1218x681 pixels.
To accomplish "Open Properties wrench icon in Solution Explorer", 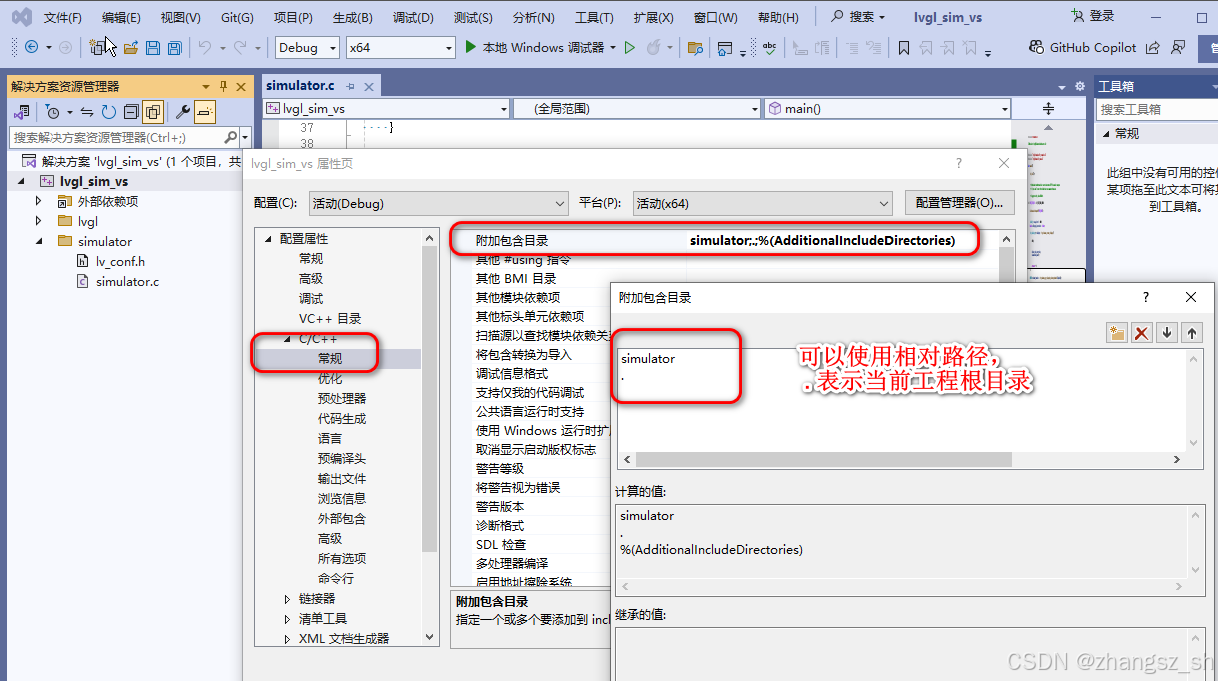I will pos(182,112).
